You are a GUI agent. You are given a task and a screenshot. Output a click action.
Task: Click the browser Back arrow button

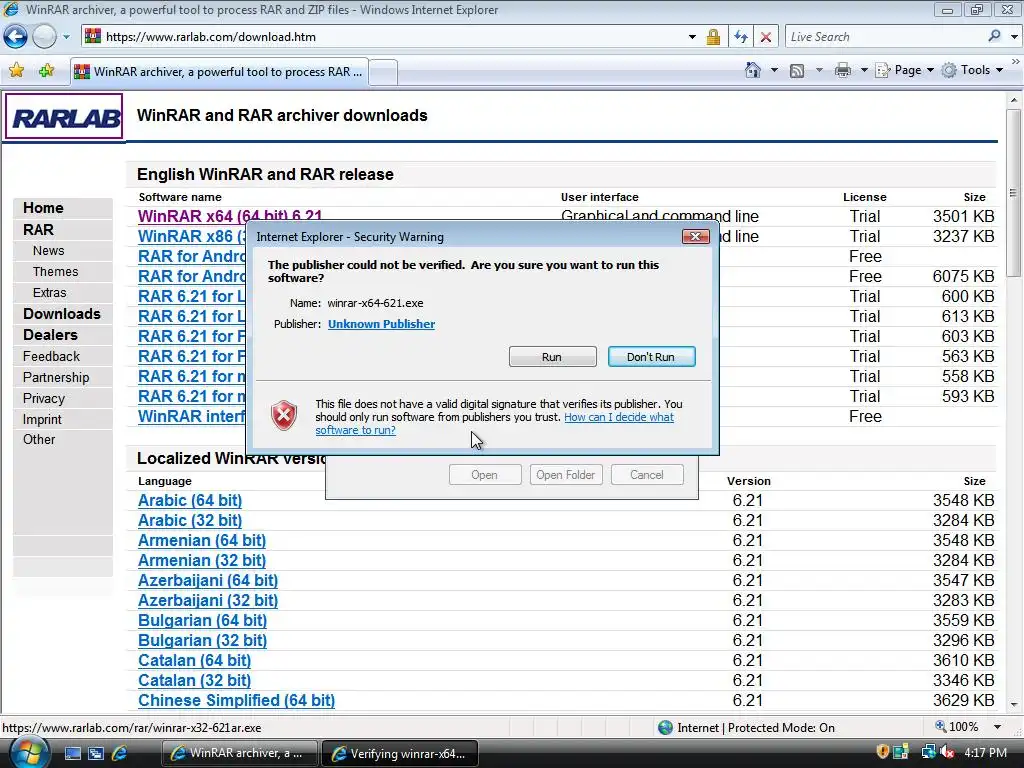click(16, 37)
